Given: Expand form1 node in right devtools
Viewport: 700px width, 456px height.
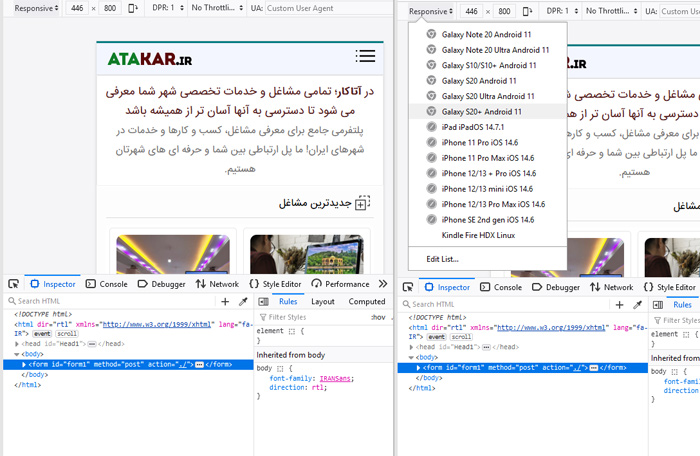Looking at the screenshot, I should 419,368.
